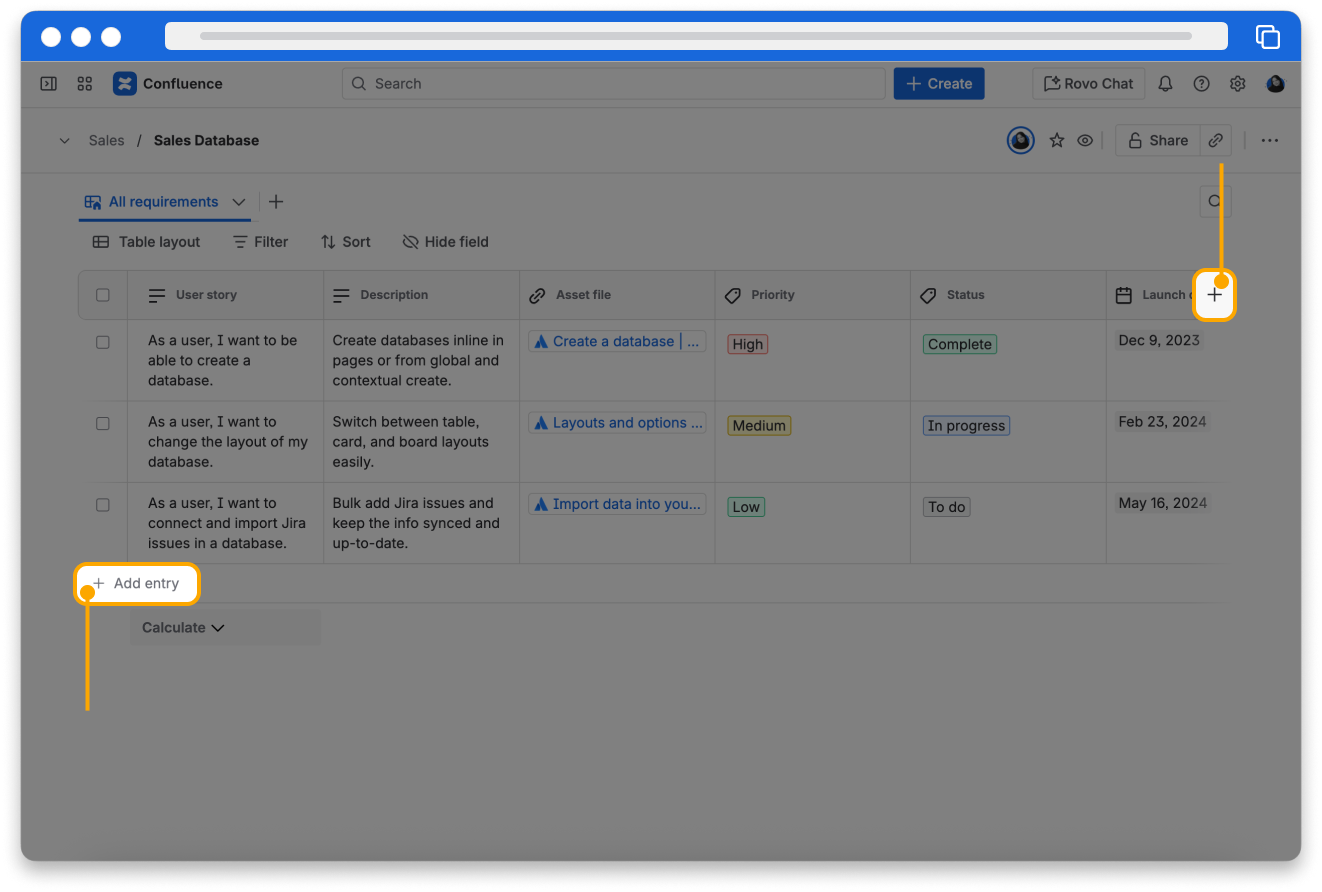
Task: Click in the Search field
Action: [613, 84]
